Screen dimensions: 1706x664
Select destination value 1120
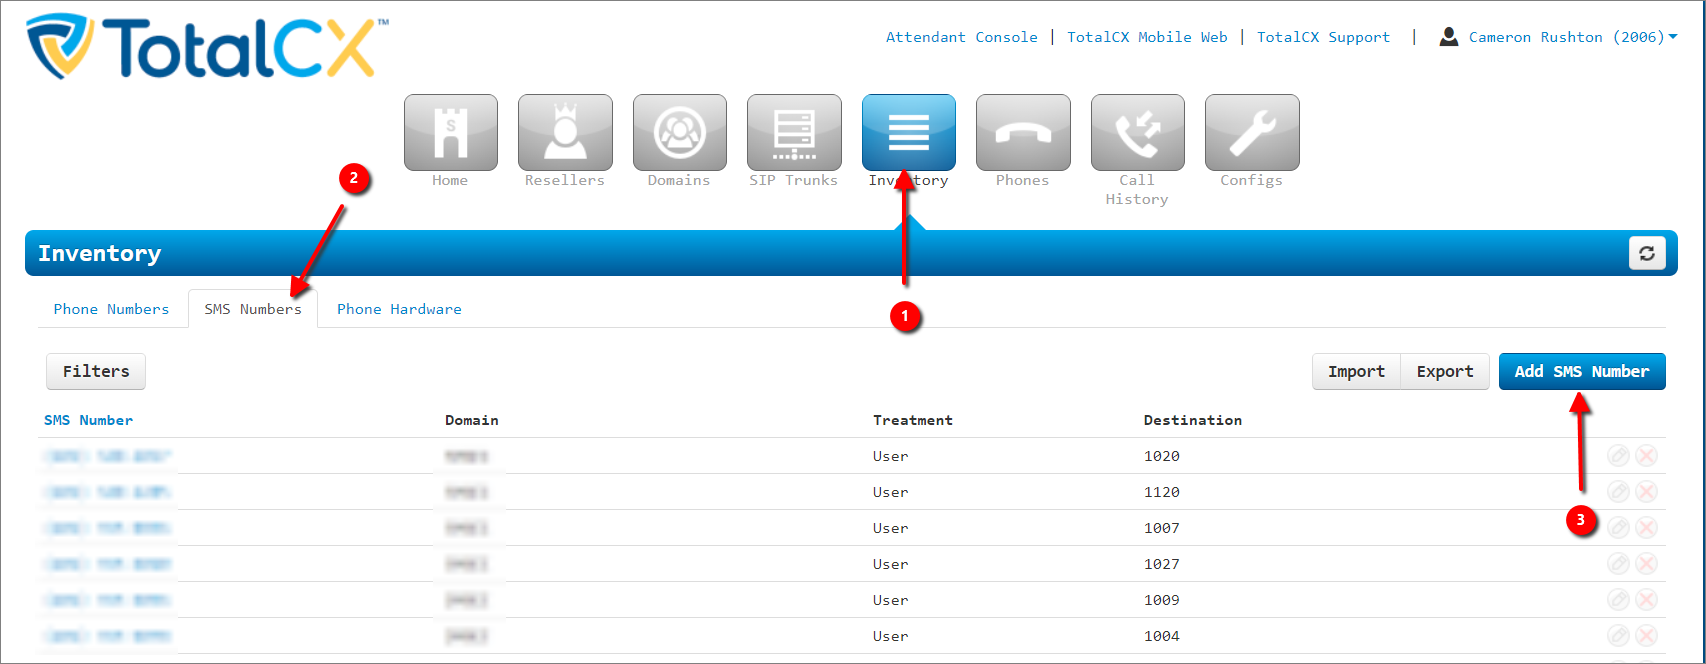pos(1162,492)
